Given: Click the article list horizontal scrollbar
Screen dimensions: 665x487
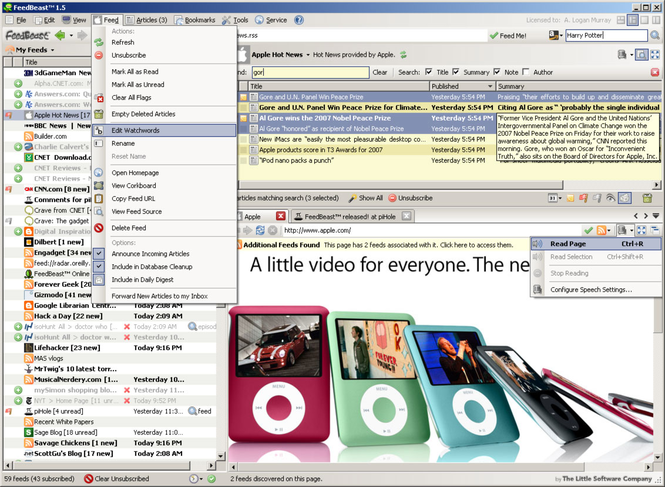Looking at the screenshot, I should (x=401, y=185).
